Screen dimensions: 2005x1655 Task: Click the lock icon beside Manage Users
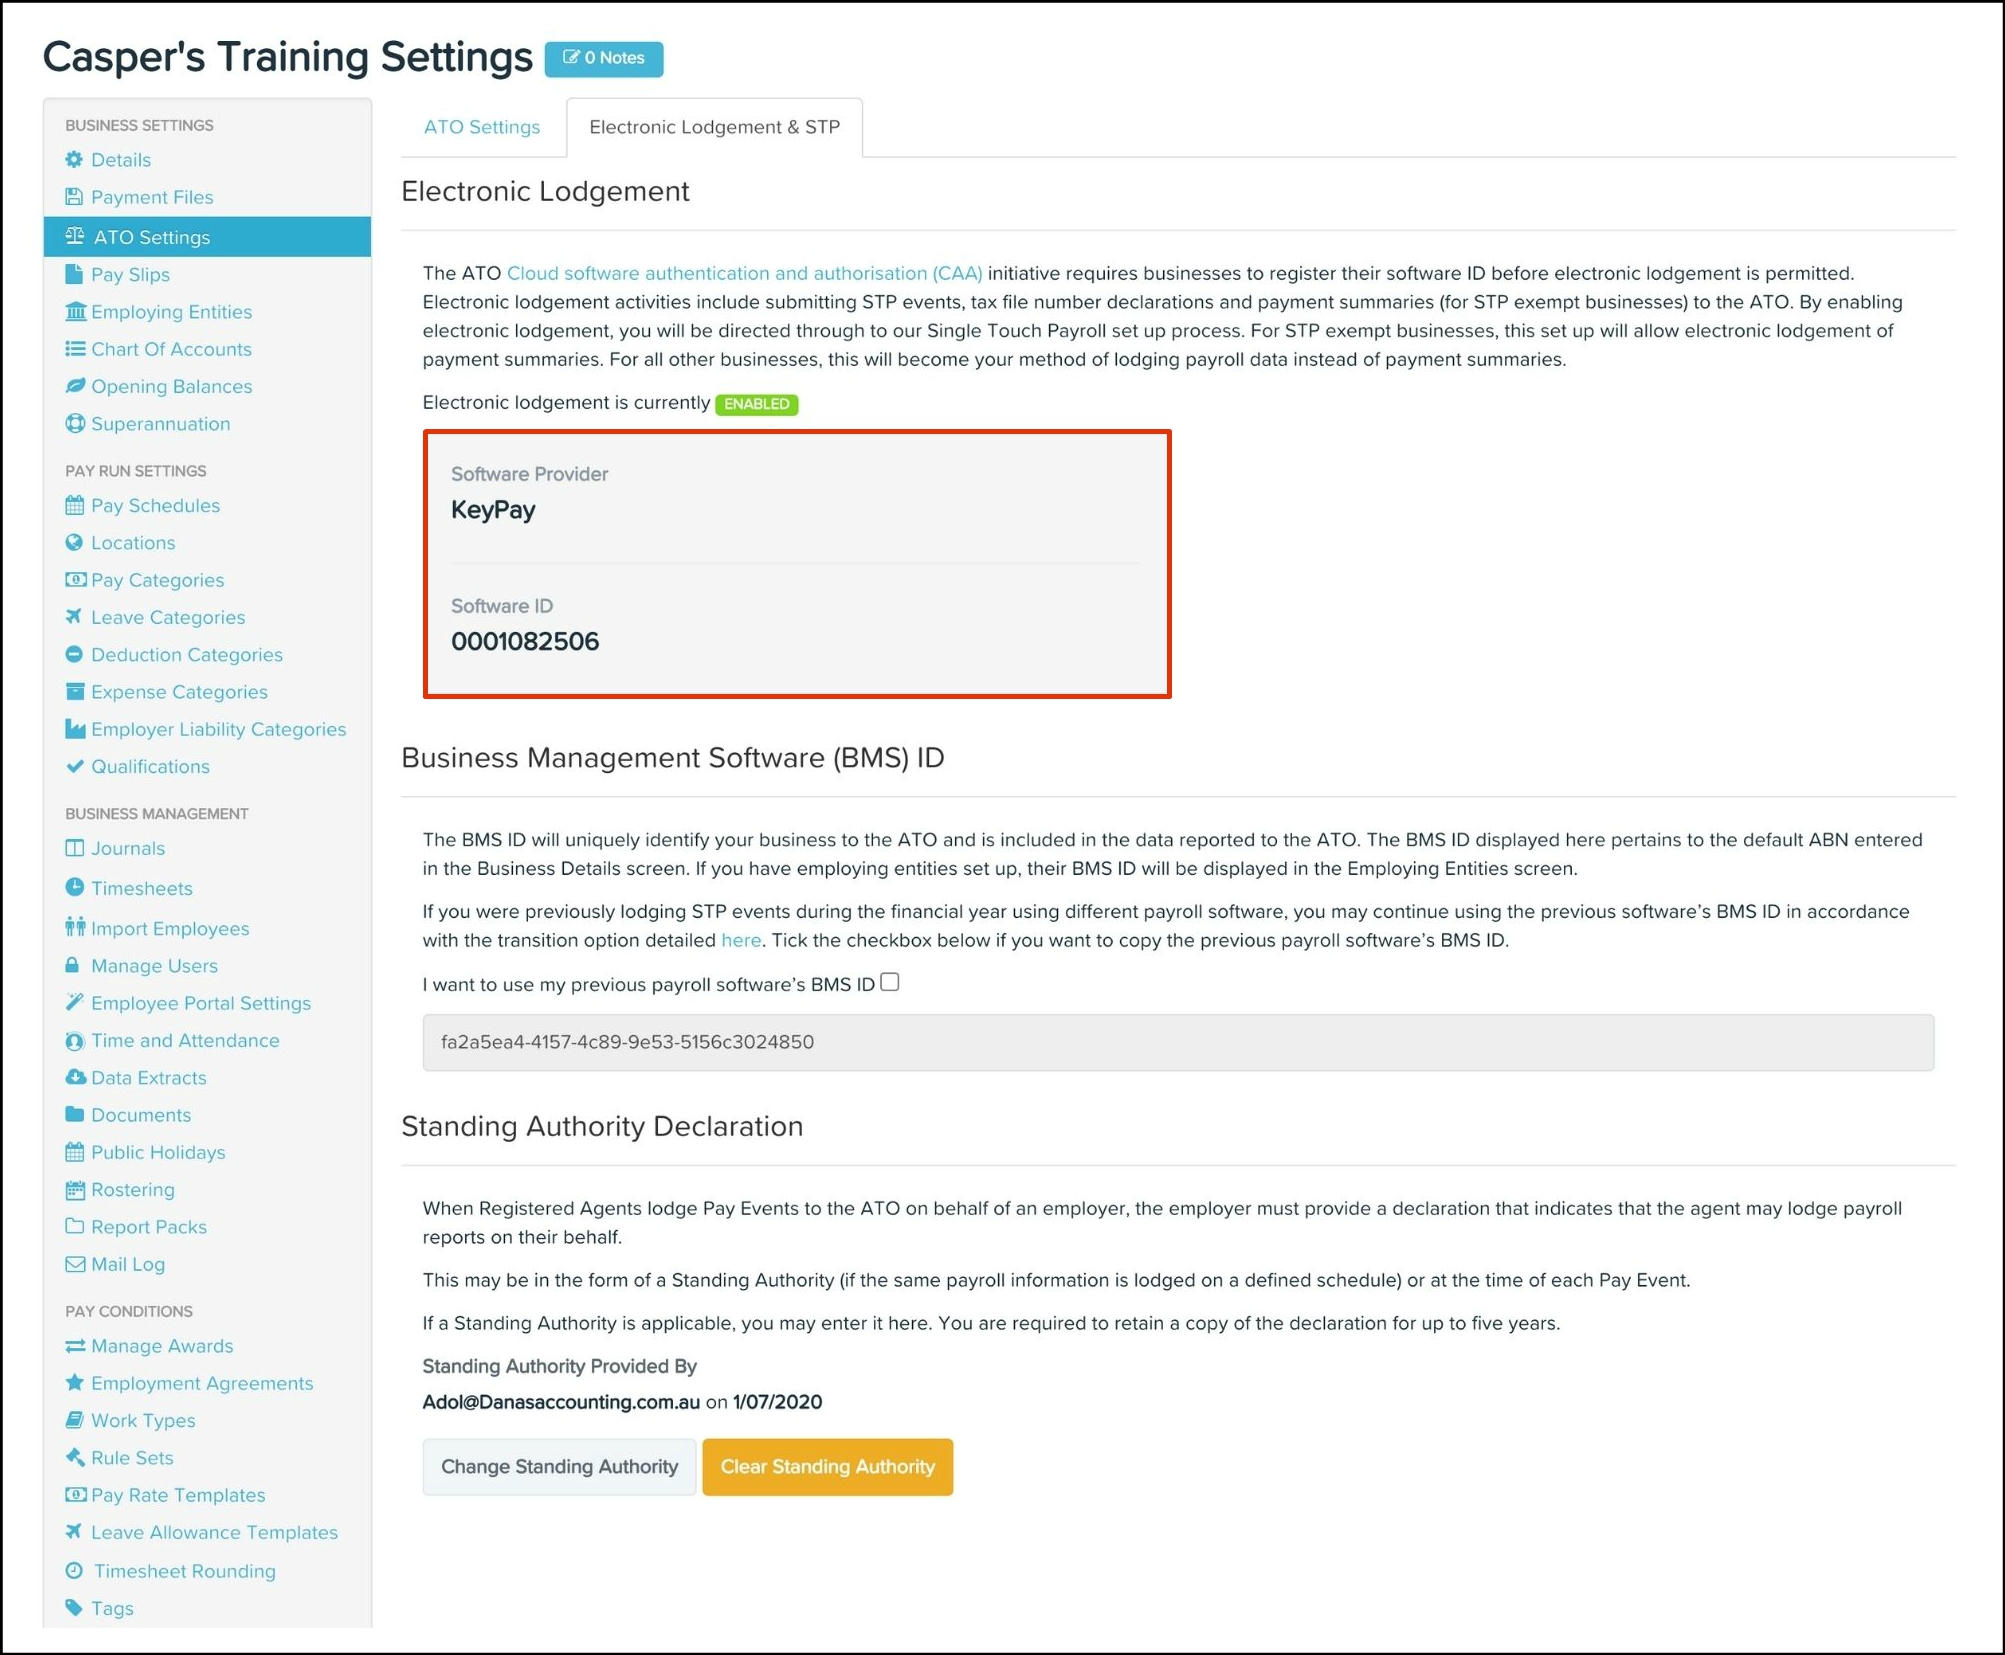click(x=72, y=965)
